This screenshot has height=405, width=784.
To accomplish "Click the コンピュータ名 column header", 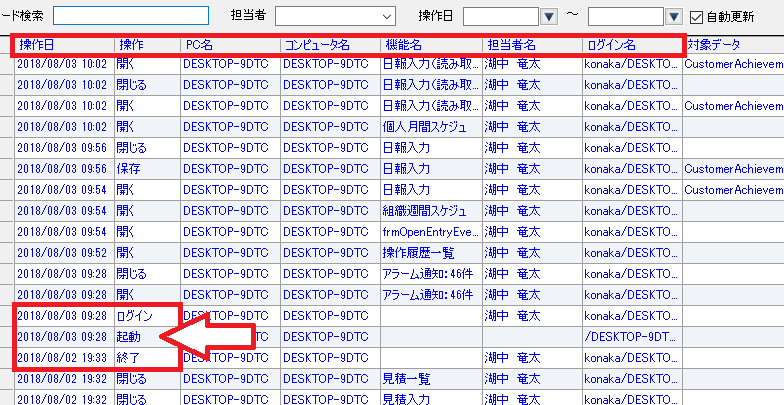I will (328, 45).
